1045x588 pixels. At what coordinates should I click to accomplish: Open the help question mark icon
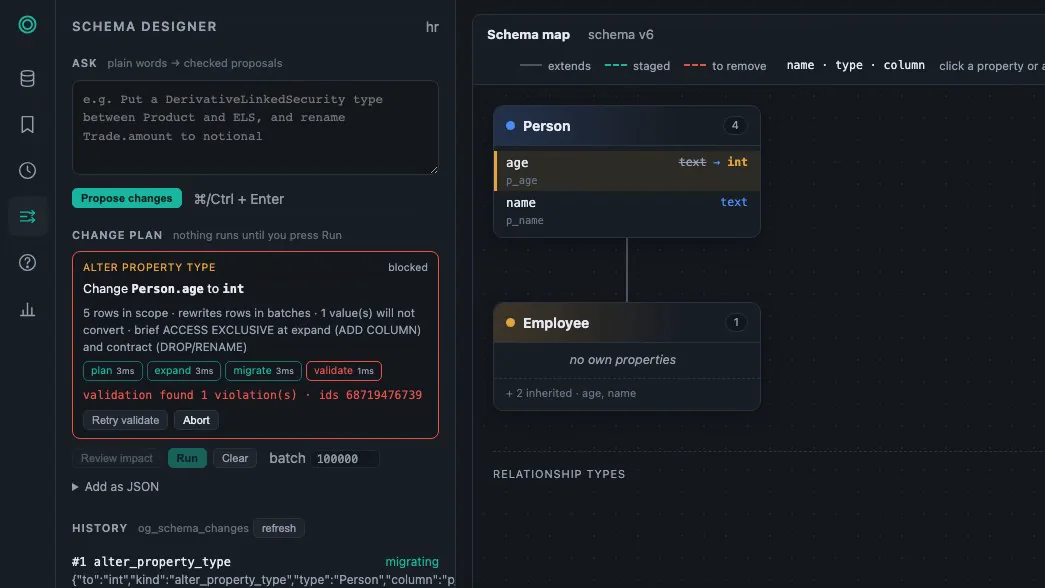27,263
